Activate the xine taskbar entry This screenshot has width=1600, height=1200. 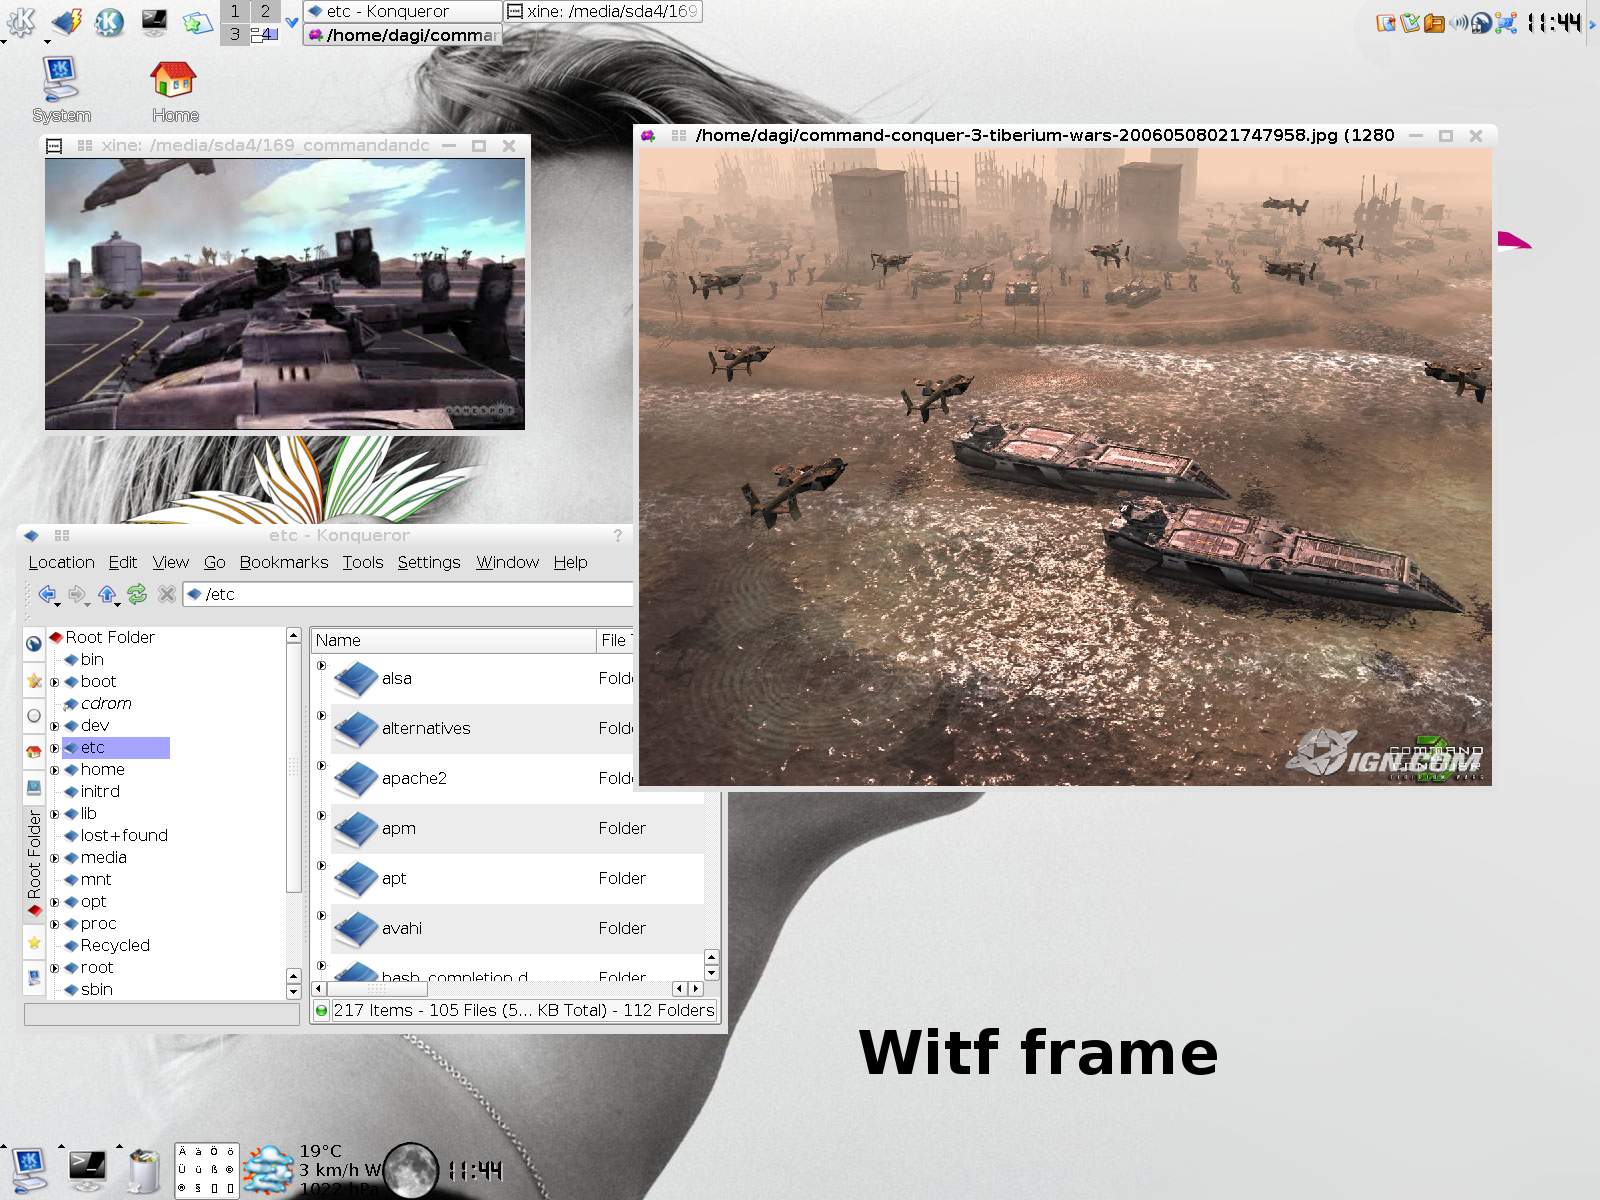602,11
